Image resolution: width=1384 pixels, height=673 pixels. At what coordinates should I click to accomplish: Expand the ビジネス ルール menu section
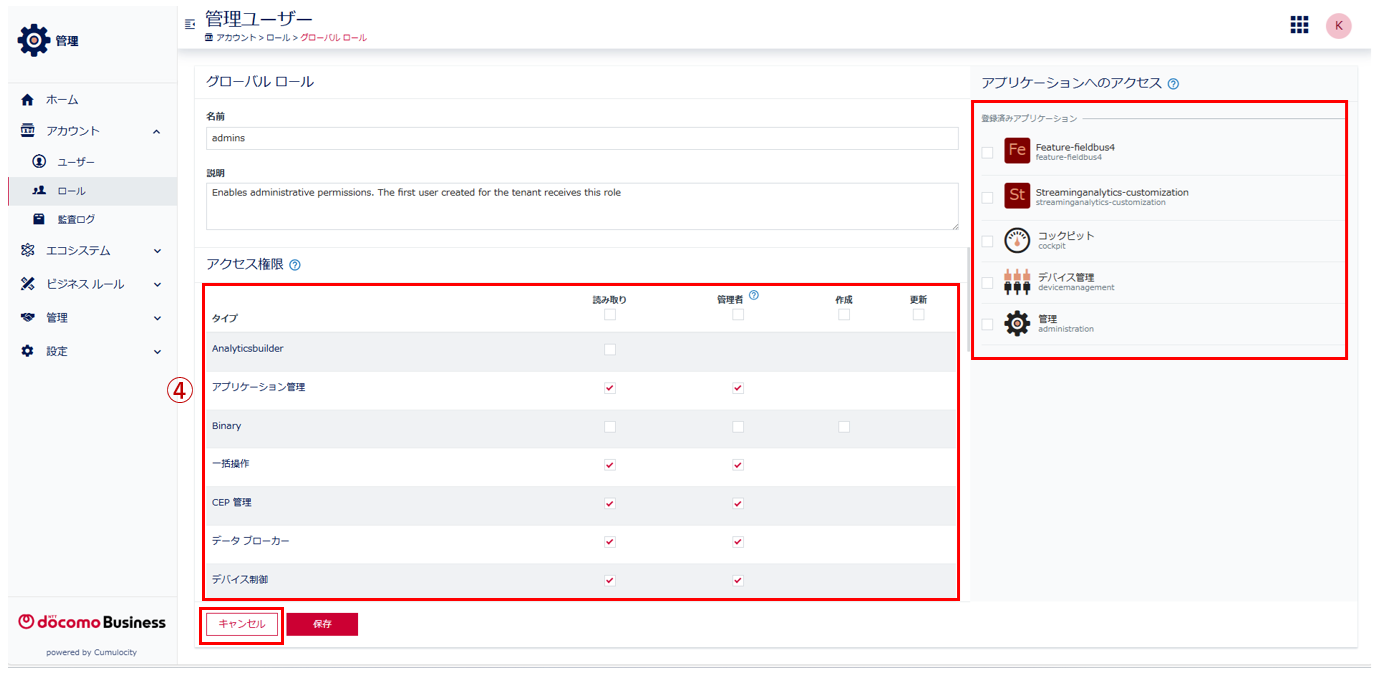pos(92,284)
